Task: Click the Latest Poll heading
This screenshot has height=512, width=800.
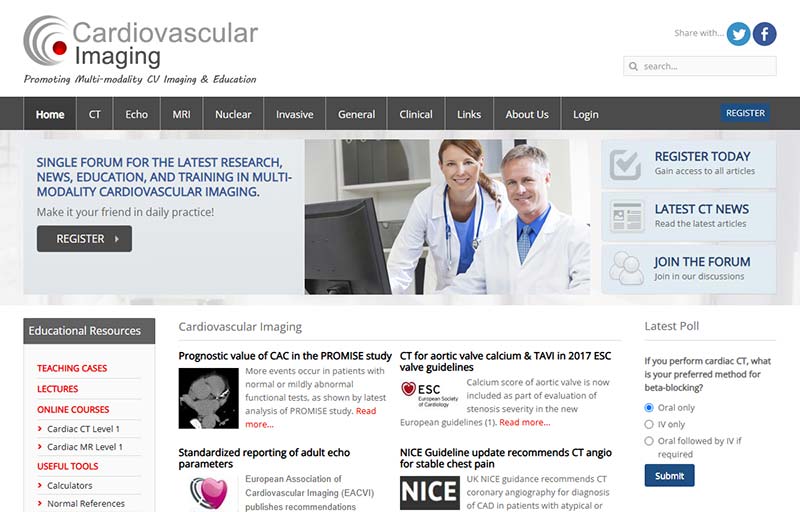Action: (x=671, y=326)
